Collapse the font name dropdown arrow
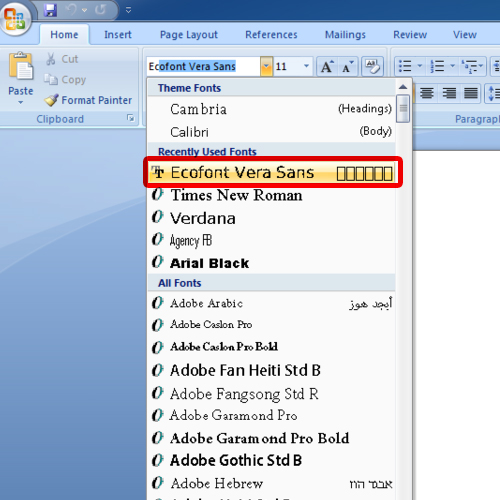The image size is (500, 500). coord(266,66)
